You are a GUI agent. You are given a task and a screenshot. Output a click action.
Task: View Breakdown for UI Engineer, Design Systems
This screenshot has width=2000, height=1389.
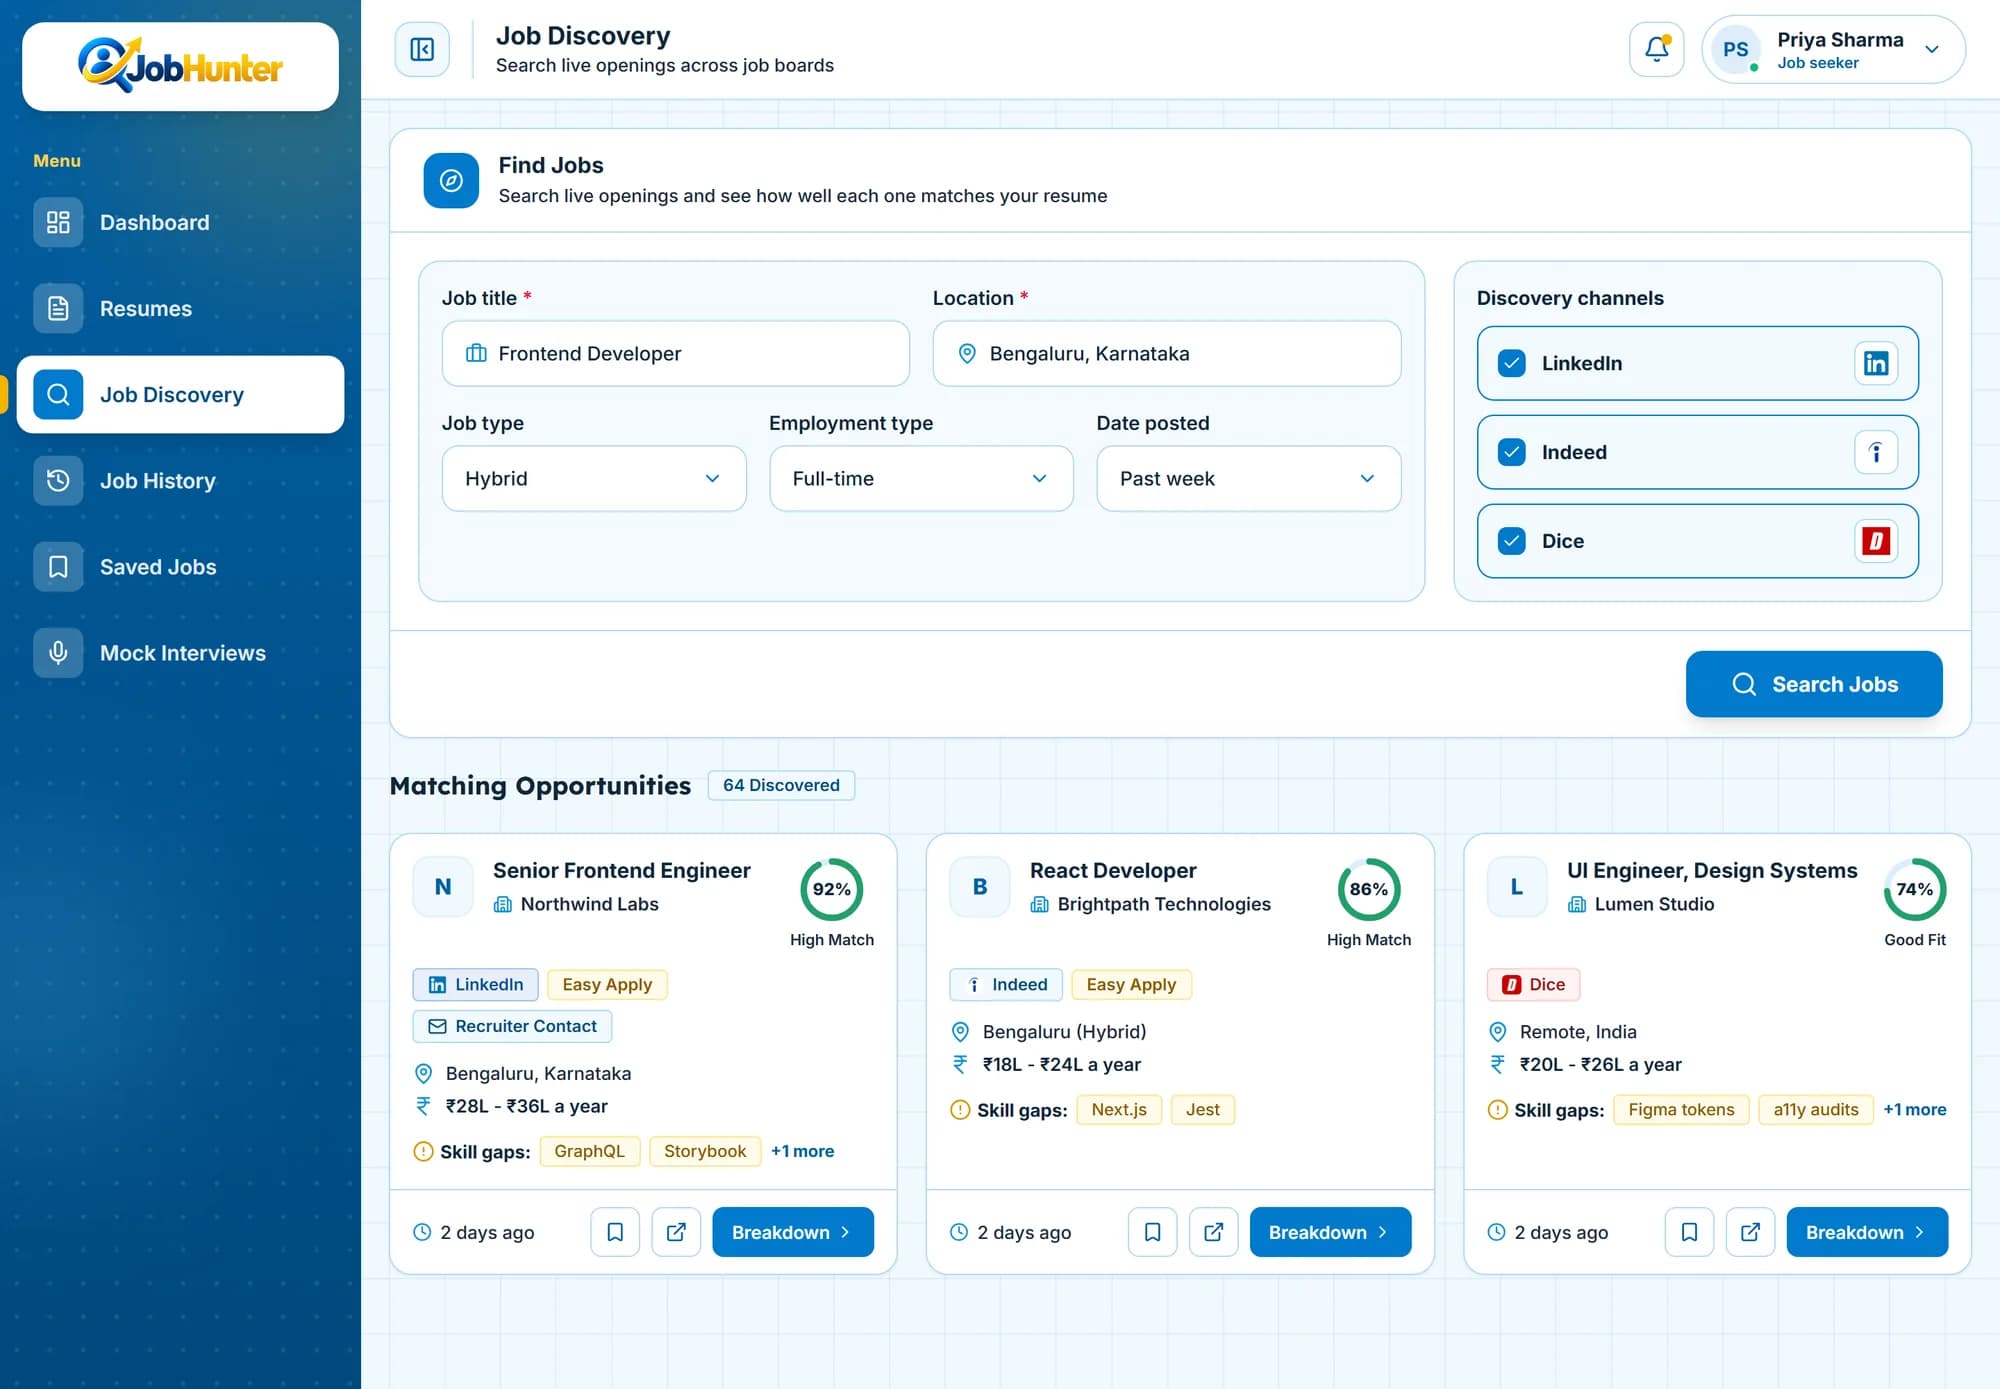[x=1867, y=1232]
